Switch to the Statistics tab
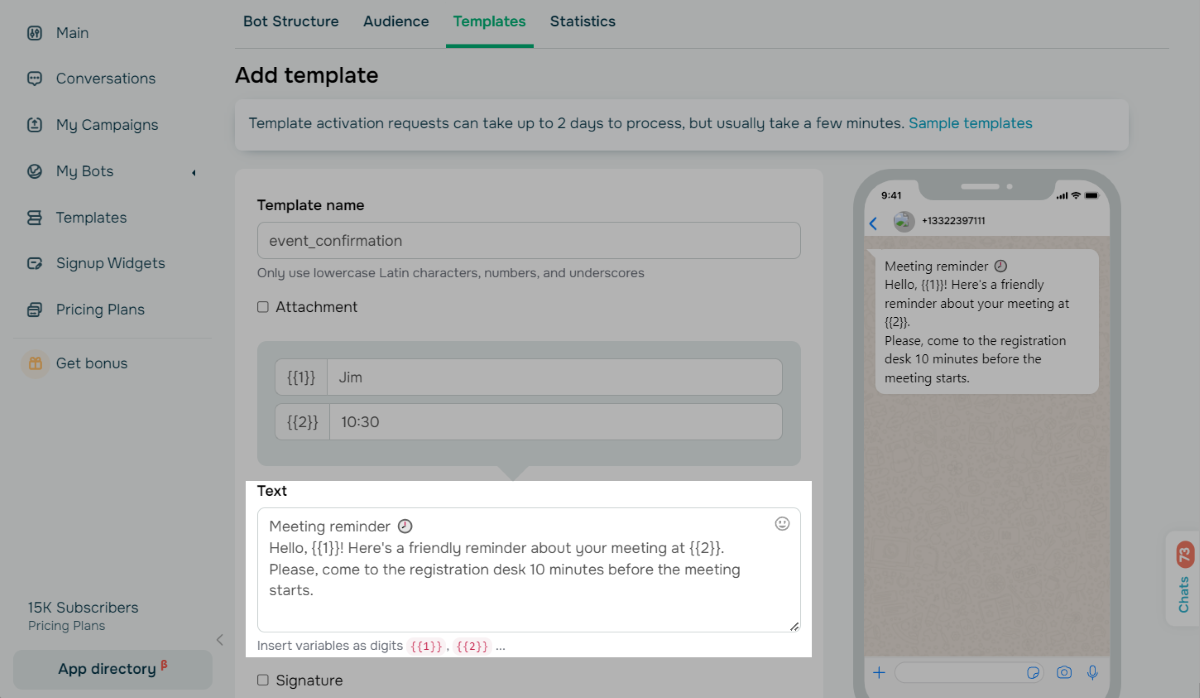Image resolution: width=1200 pixels, height=698 pixels. [582, 21]
